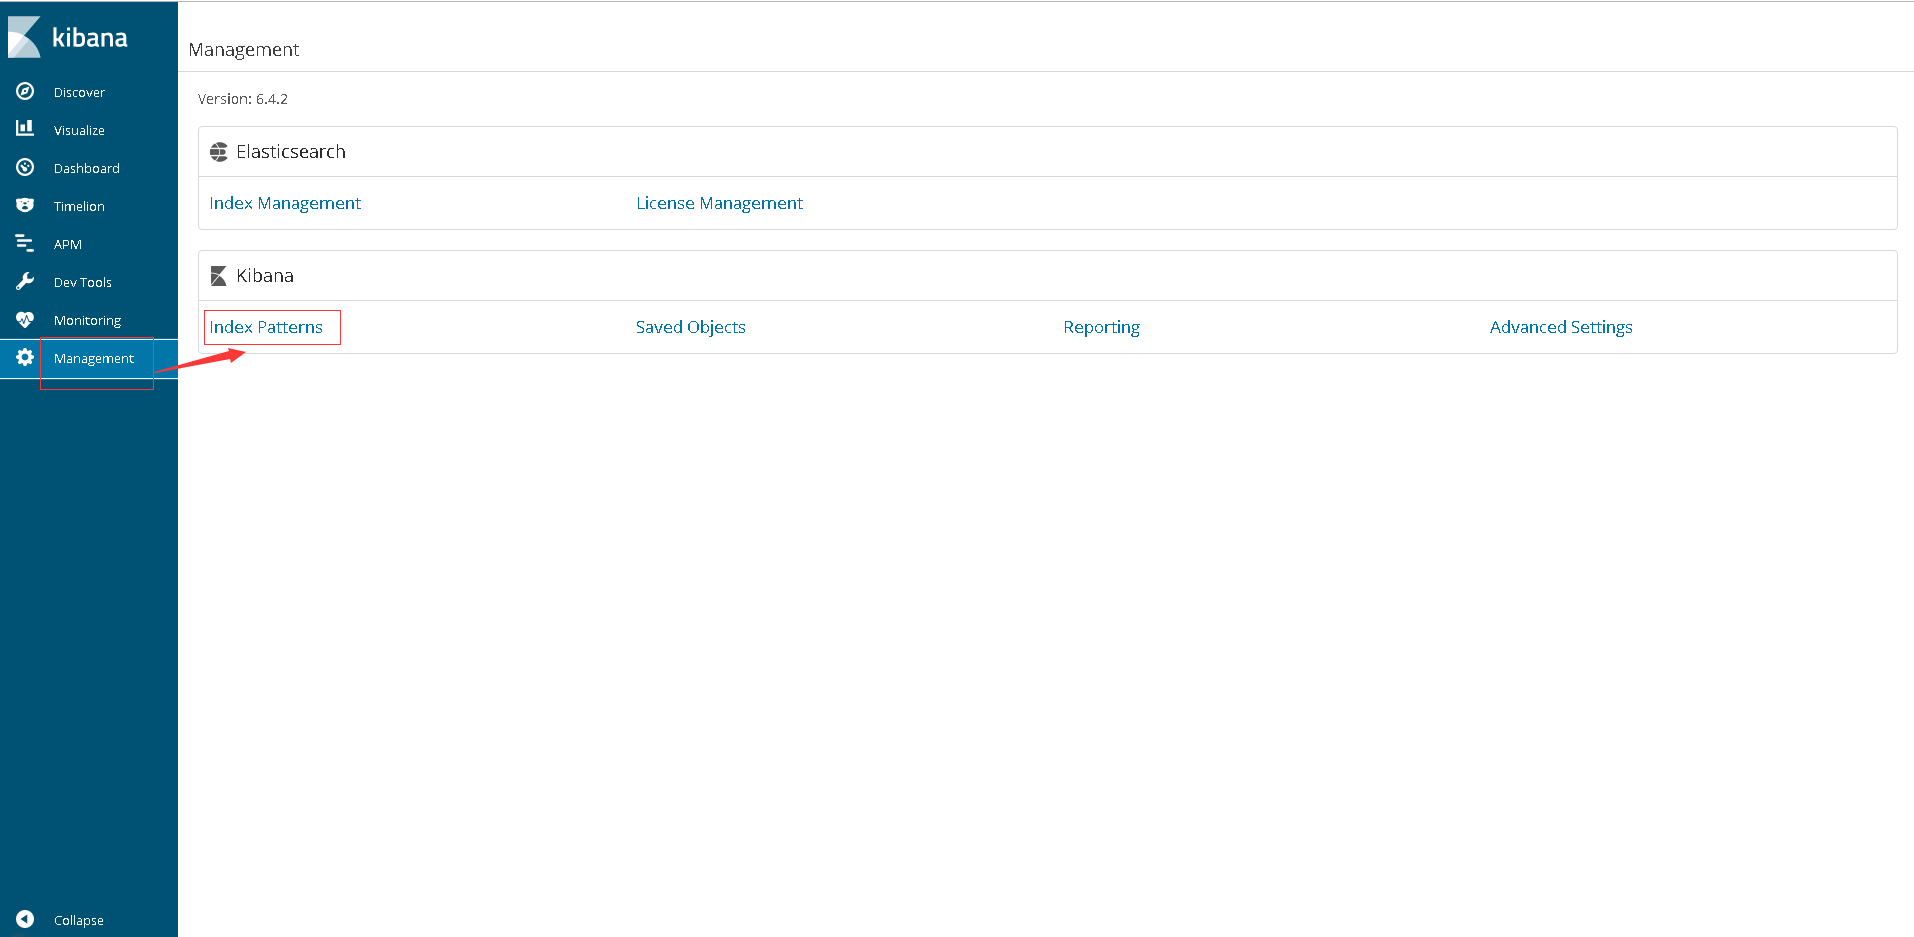
Task: Click the Kibana logo icon
Action: tap(24, 37)
